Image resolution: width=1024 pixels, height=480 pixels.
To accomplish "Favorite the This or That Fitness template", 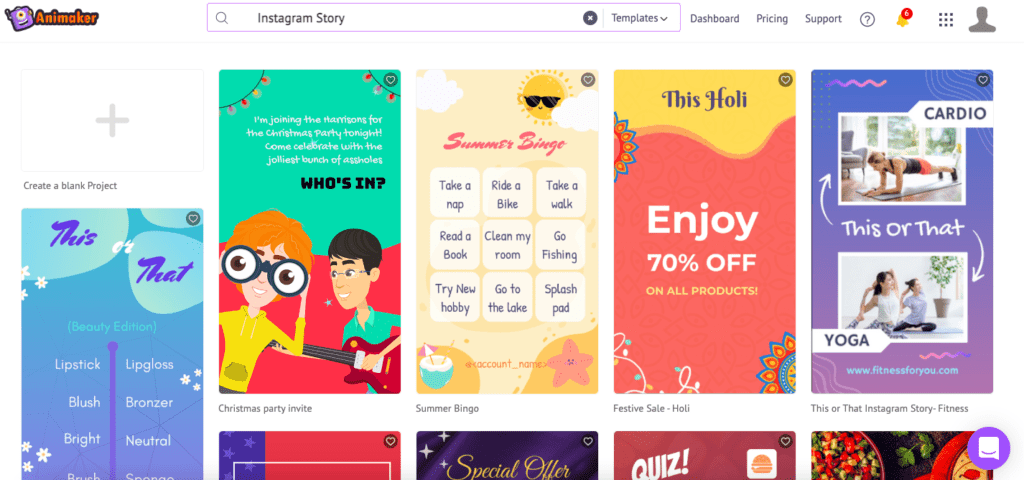I will 982,80.
